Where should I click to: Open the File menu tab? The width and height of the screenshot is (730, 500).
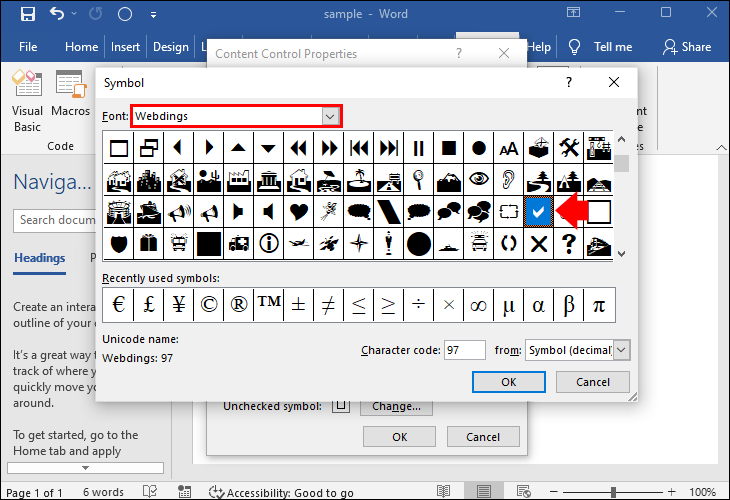(x=27, y=46)
